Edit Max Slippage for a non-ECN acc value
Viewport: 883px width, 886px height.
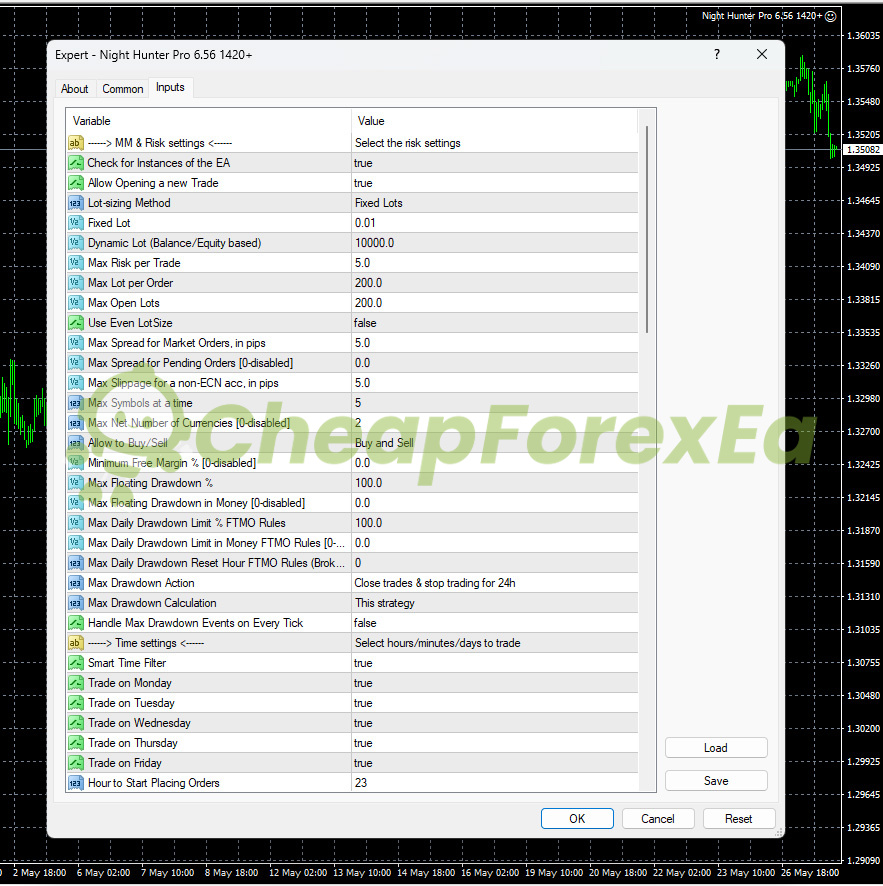[494, 383]
